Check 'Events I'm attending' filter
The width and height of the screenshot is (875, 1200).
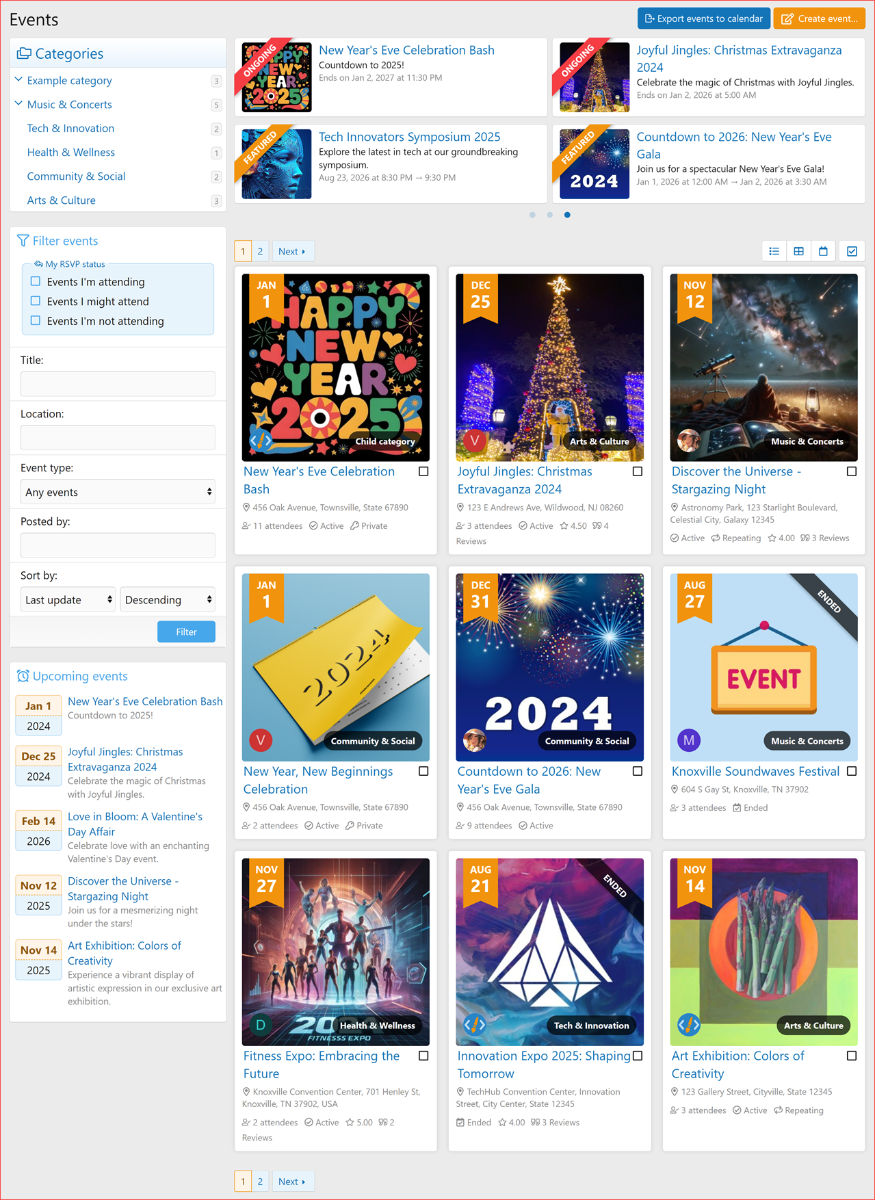tap(36, 282)
